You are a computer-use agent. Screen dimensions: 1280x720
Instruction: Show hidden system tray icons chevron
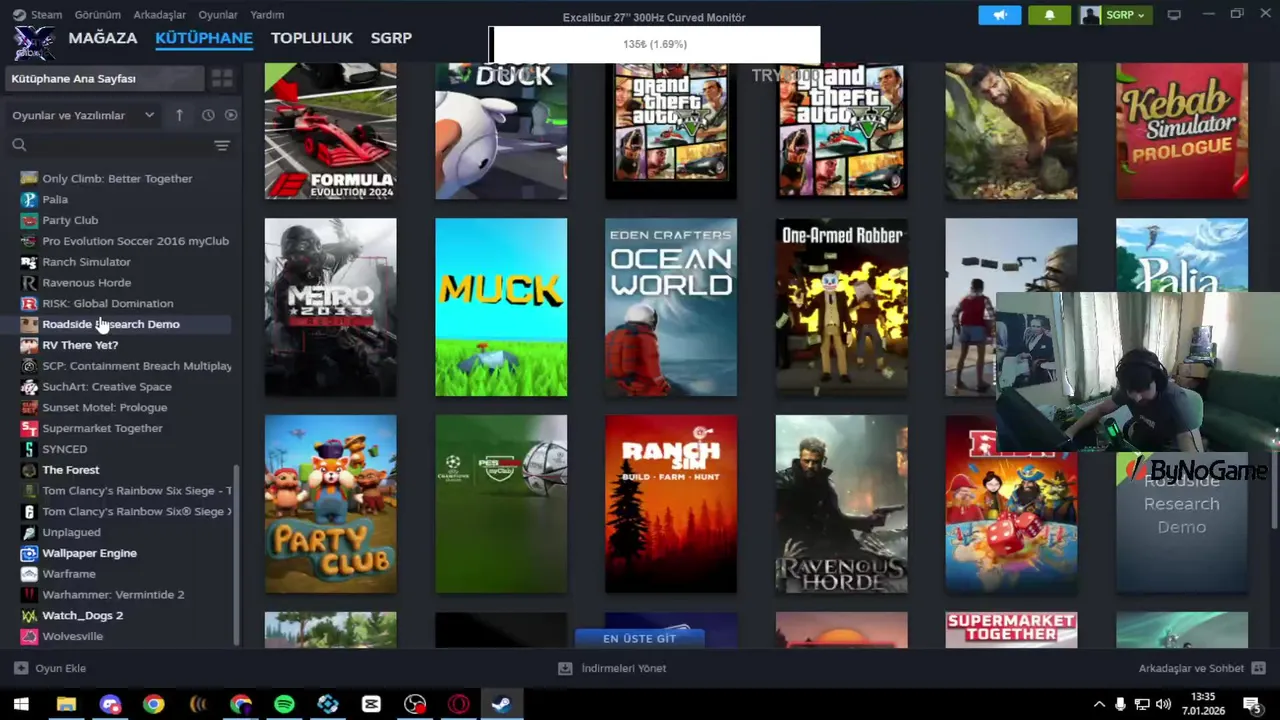pyautogui.click(x=1099, y=704)
